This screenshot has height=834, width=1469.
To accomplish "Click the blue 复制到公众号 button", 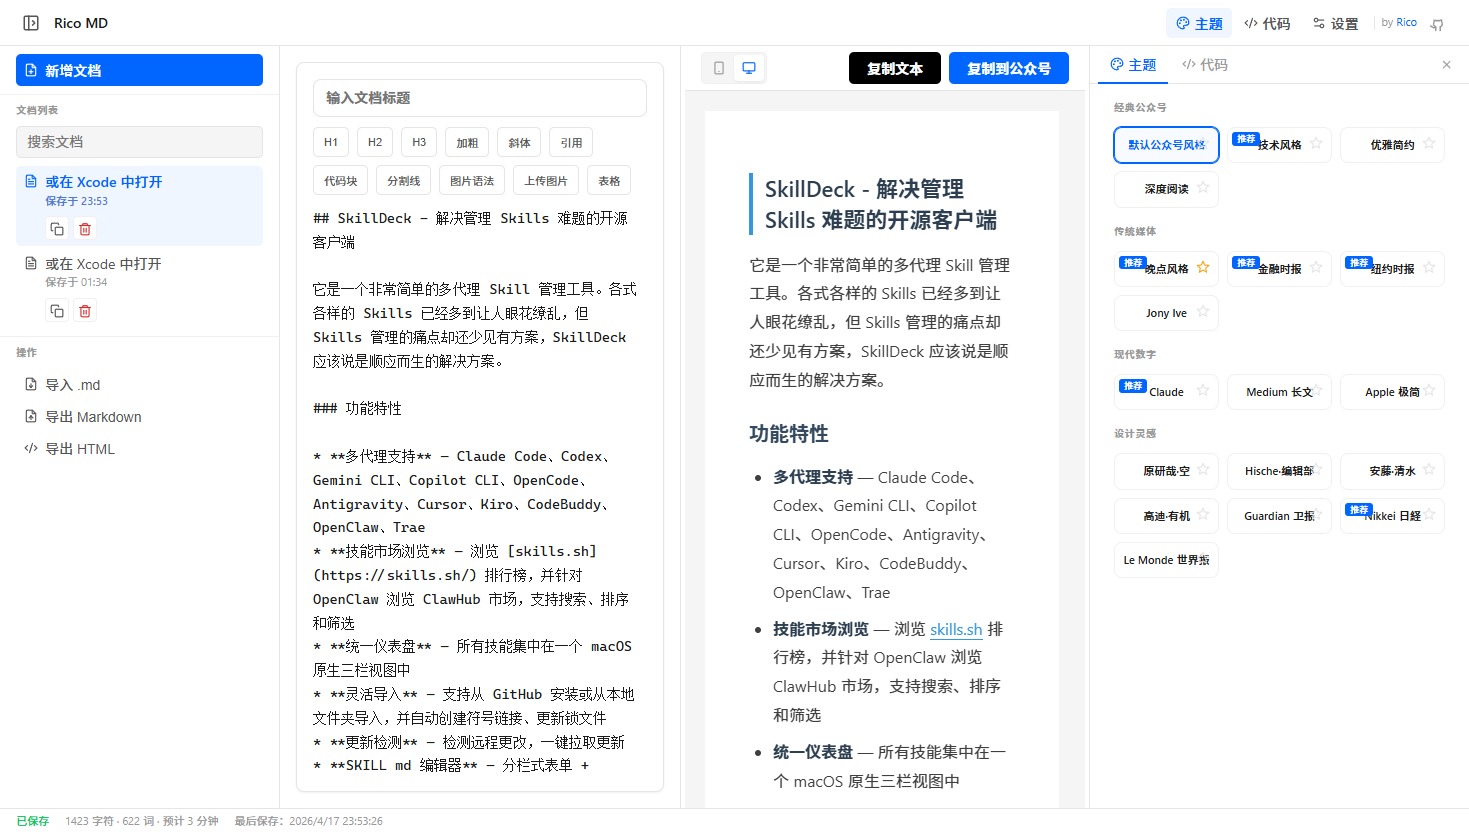I will click(x=1009, y=68).
